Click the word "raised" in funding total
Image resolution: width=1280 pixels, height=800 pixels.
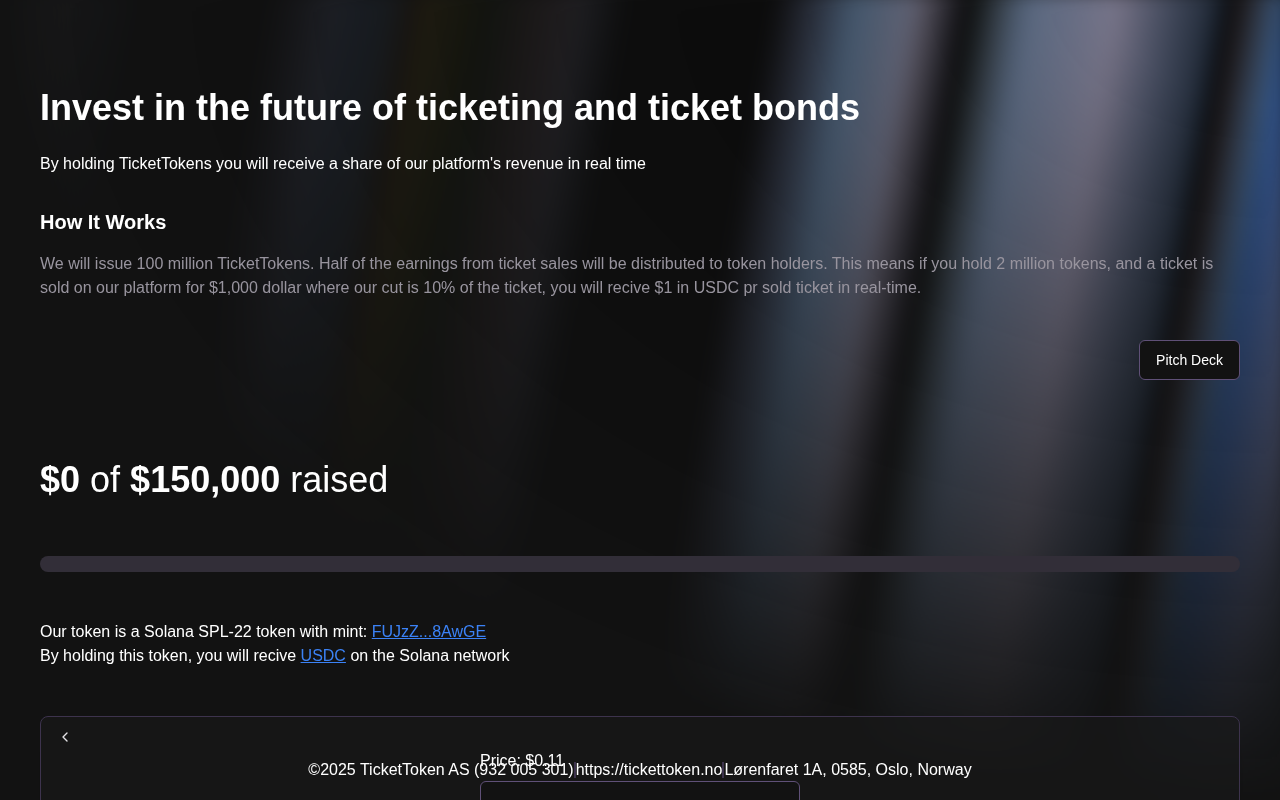point(339,480)
